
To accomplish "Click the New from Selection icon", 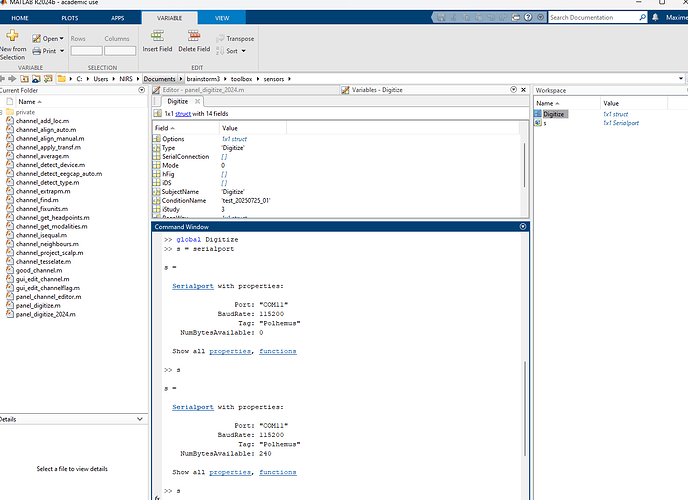I will (12, 35).
